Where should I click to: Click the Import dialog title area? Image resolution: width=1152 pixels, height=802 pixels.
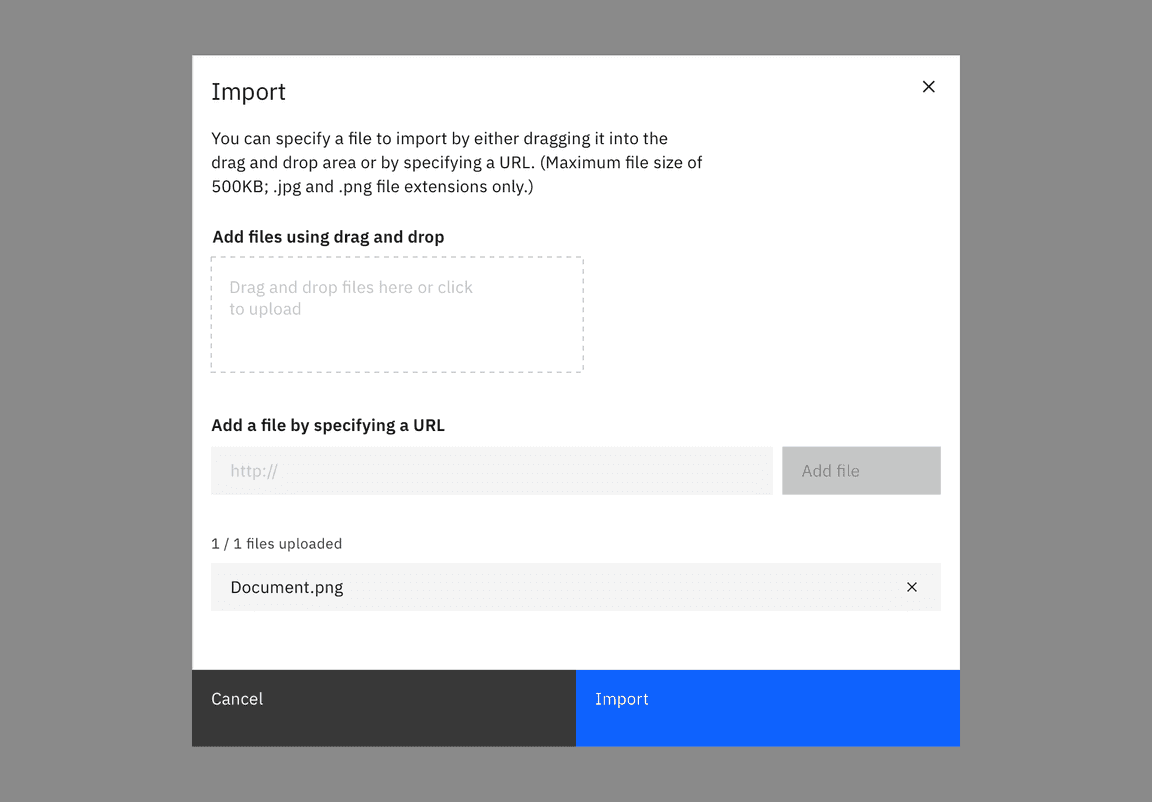tap(248, 91)
